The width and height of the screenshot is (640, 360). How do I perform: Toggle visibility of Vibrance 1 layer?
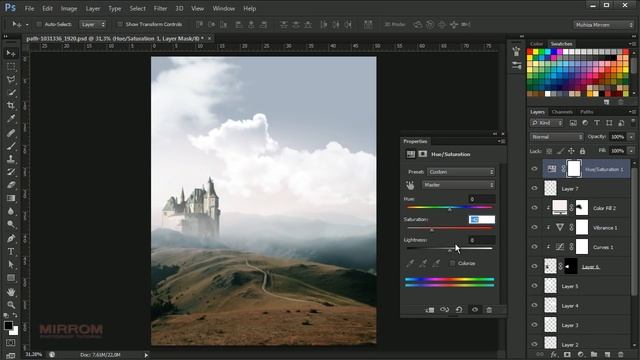tap(534, 227)
